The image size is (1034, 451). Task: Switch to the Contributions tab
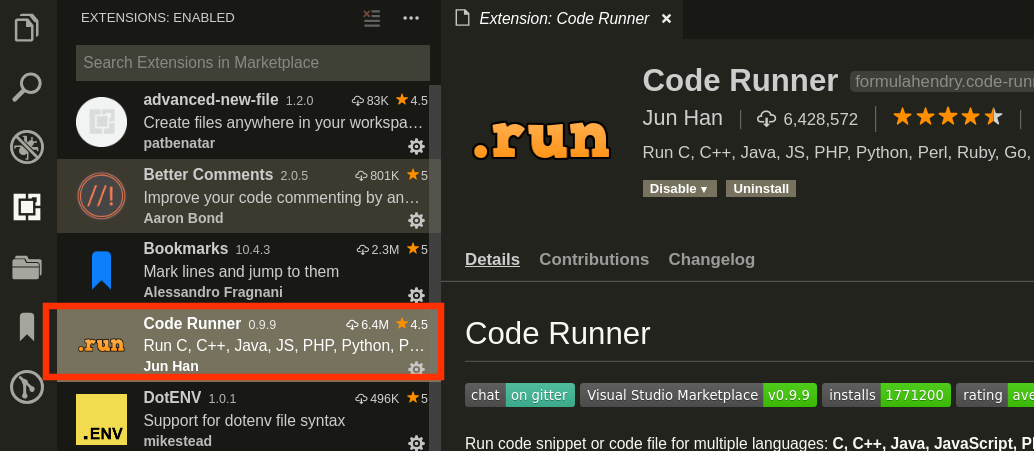coord(594,259)
